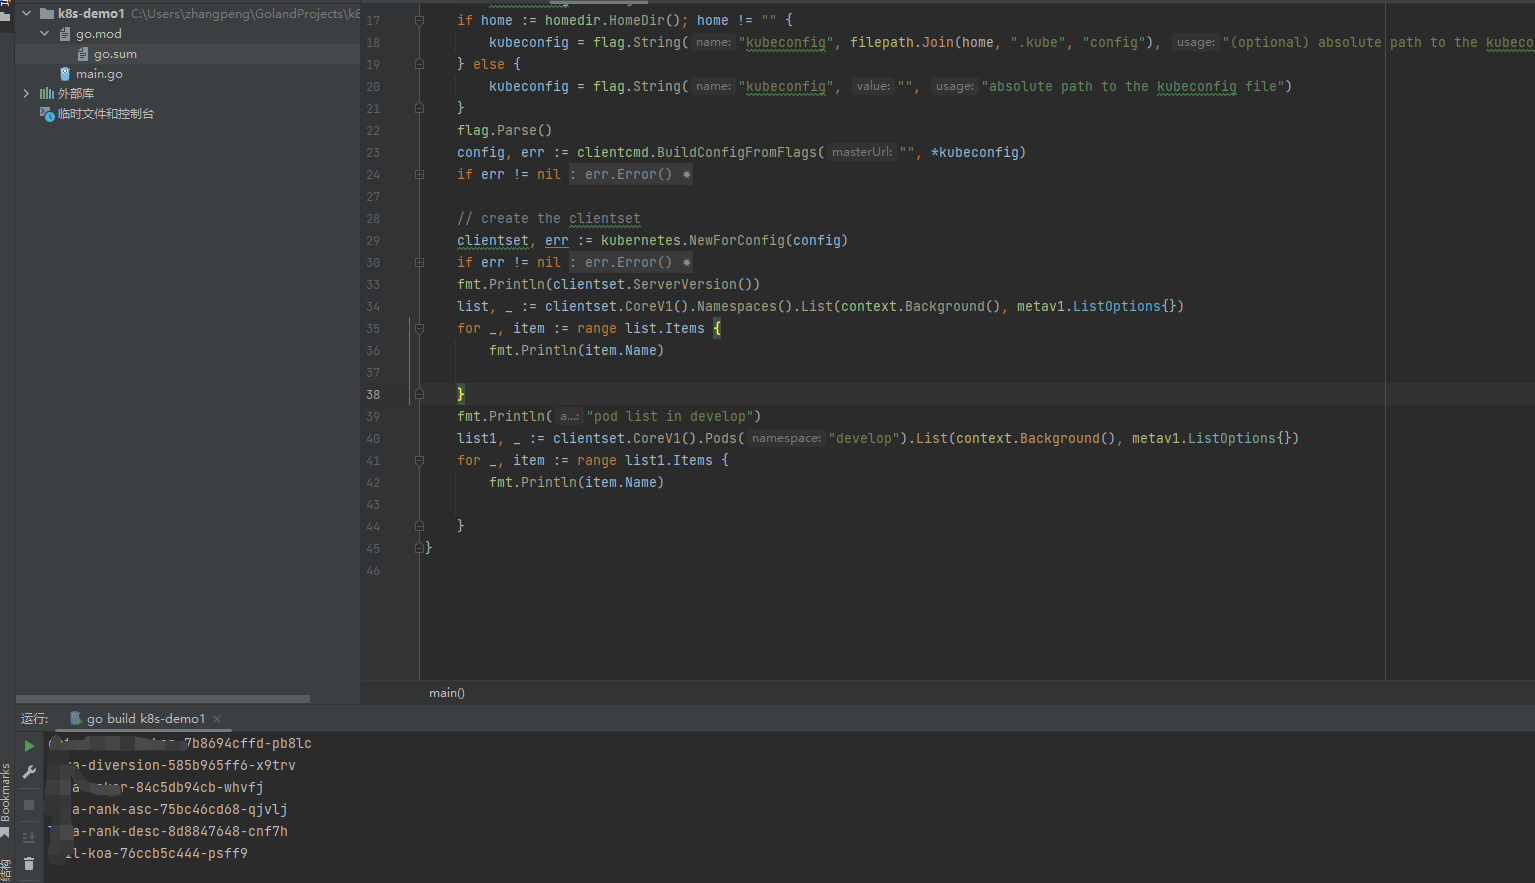Click main() breadcrumb below editor
The image size is (1535, 883).
(x=447, y=693)
